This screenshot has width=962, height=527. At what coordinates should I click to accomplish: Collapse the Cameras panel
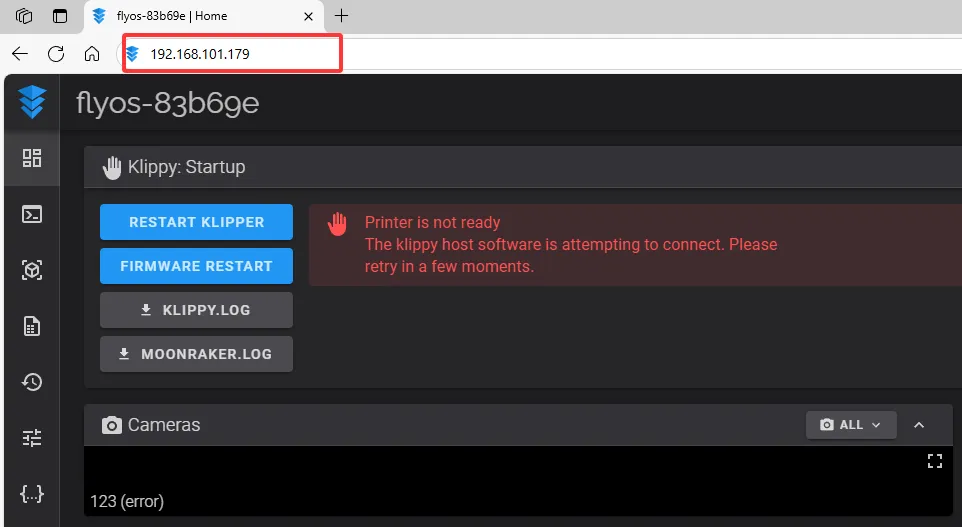tap(919, 425)
